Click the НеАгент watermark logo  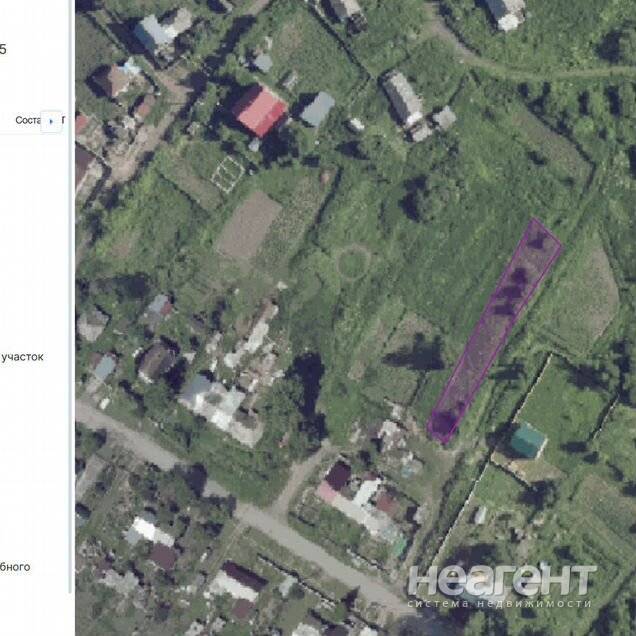click(x=502, y=579)
